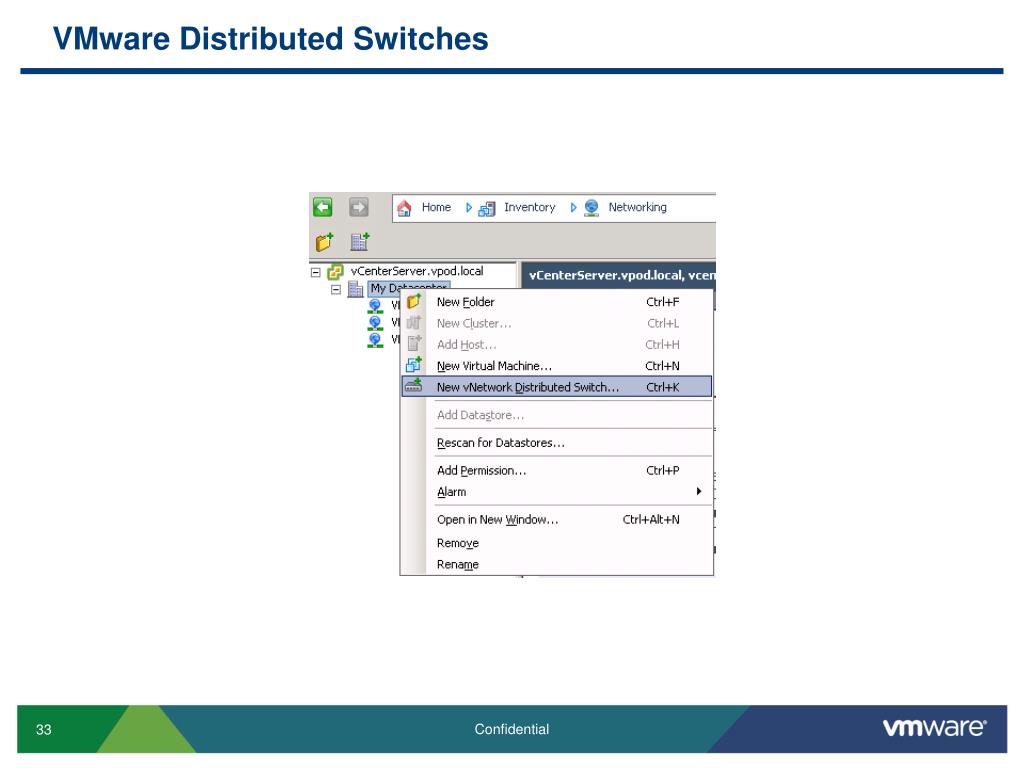Click the Inventory icon in breadcrumb

coord(487,208)
